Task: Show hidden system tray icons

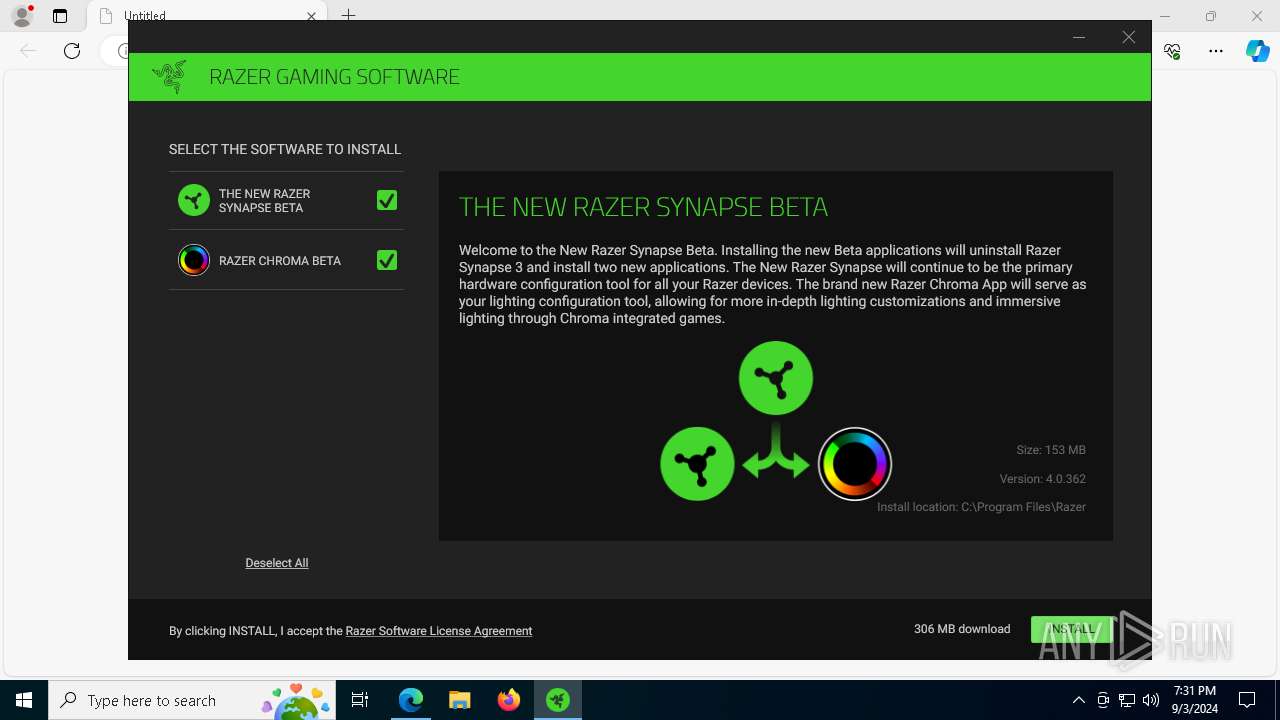Action: tap(1079, 700)
